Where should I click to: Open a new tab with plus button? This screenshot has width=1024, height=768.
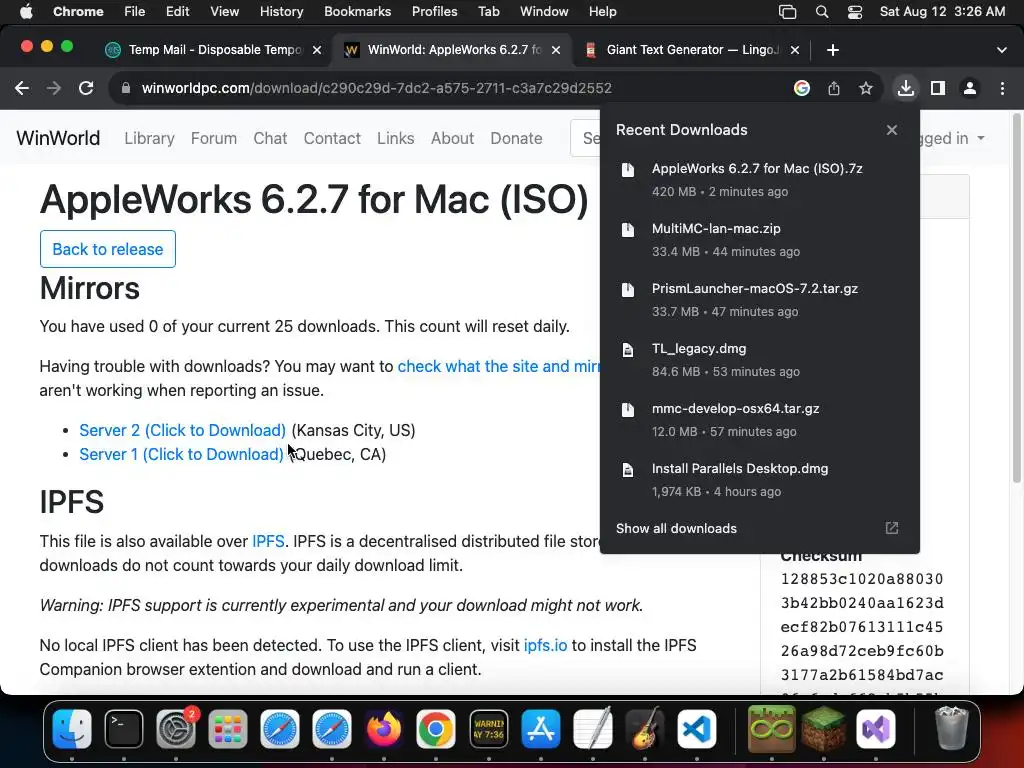(x=833, y=50)
